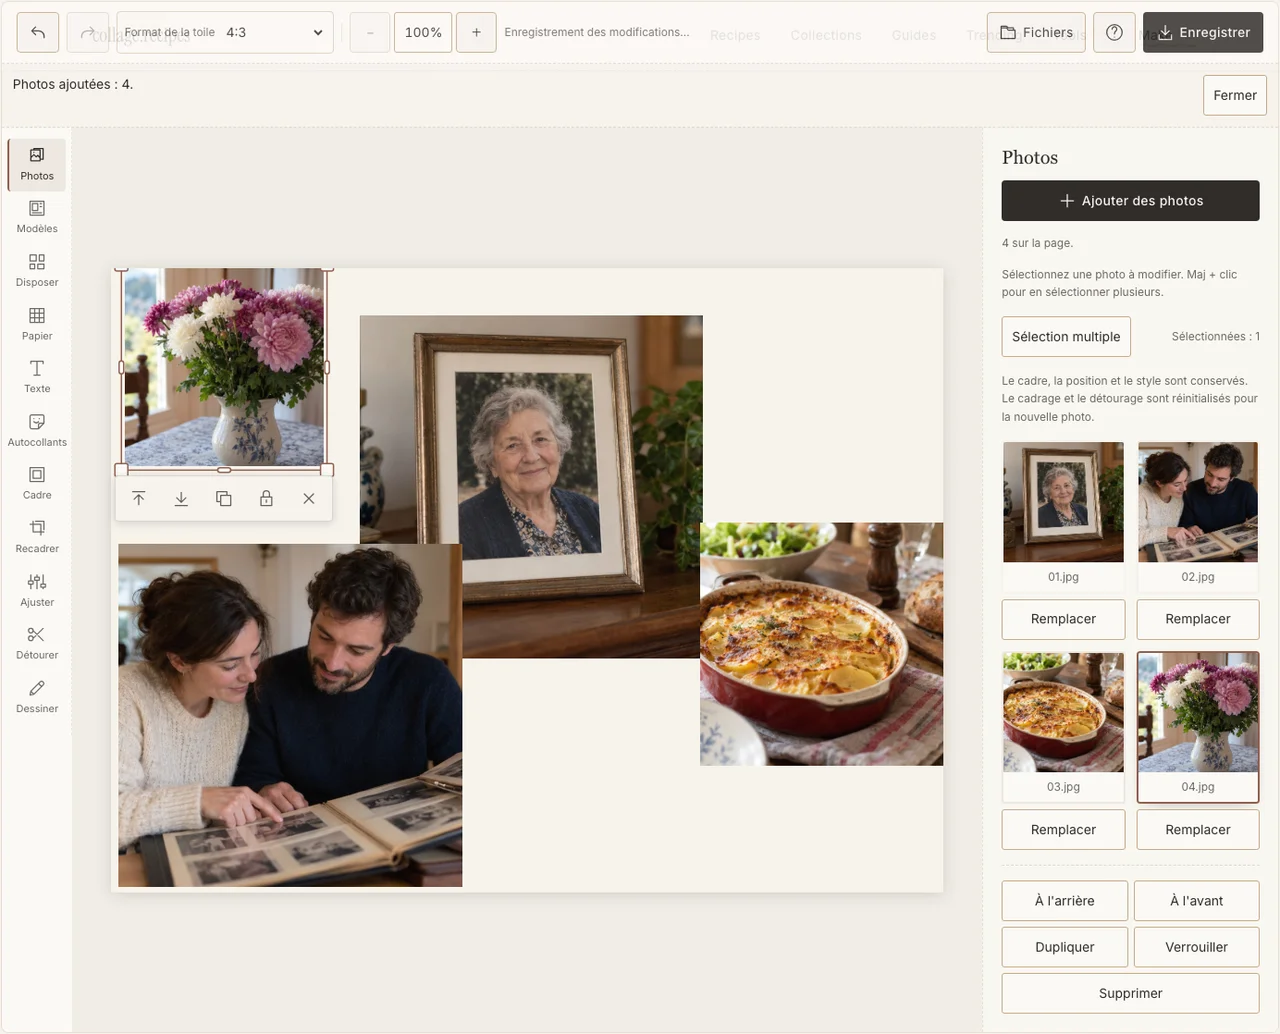
Task: Open the Photos tool in sidebar
Action: [37, 164]
